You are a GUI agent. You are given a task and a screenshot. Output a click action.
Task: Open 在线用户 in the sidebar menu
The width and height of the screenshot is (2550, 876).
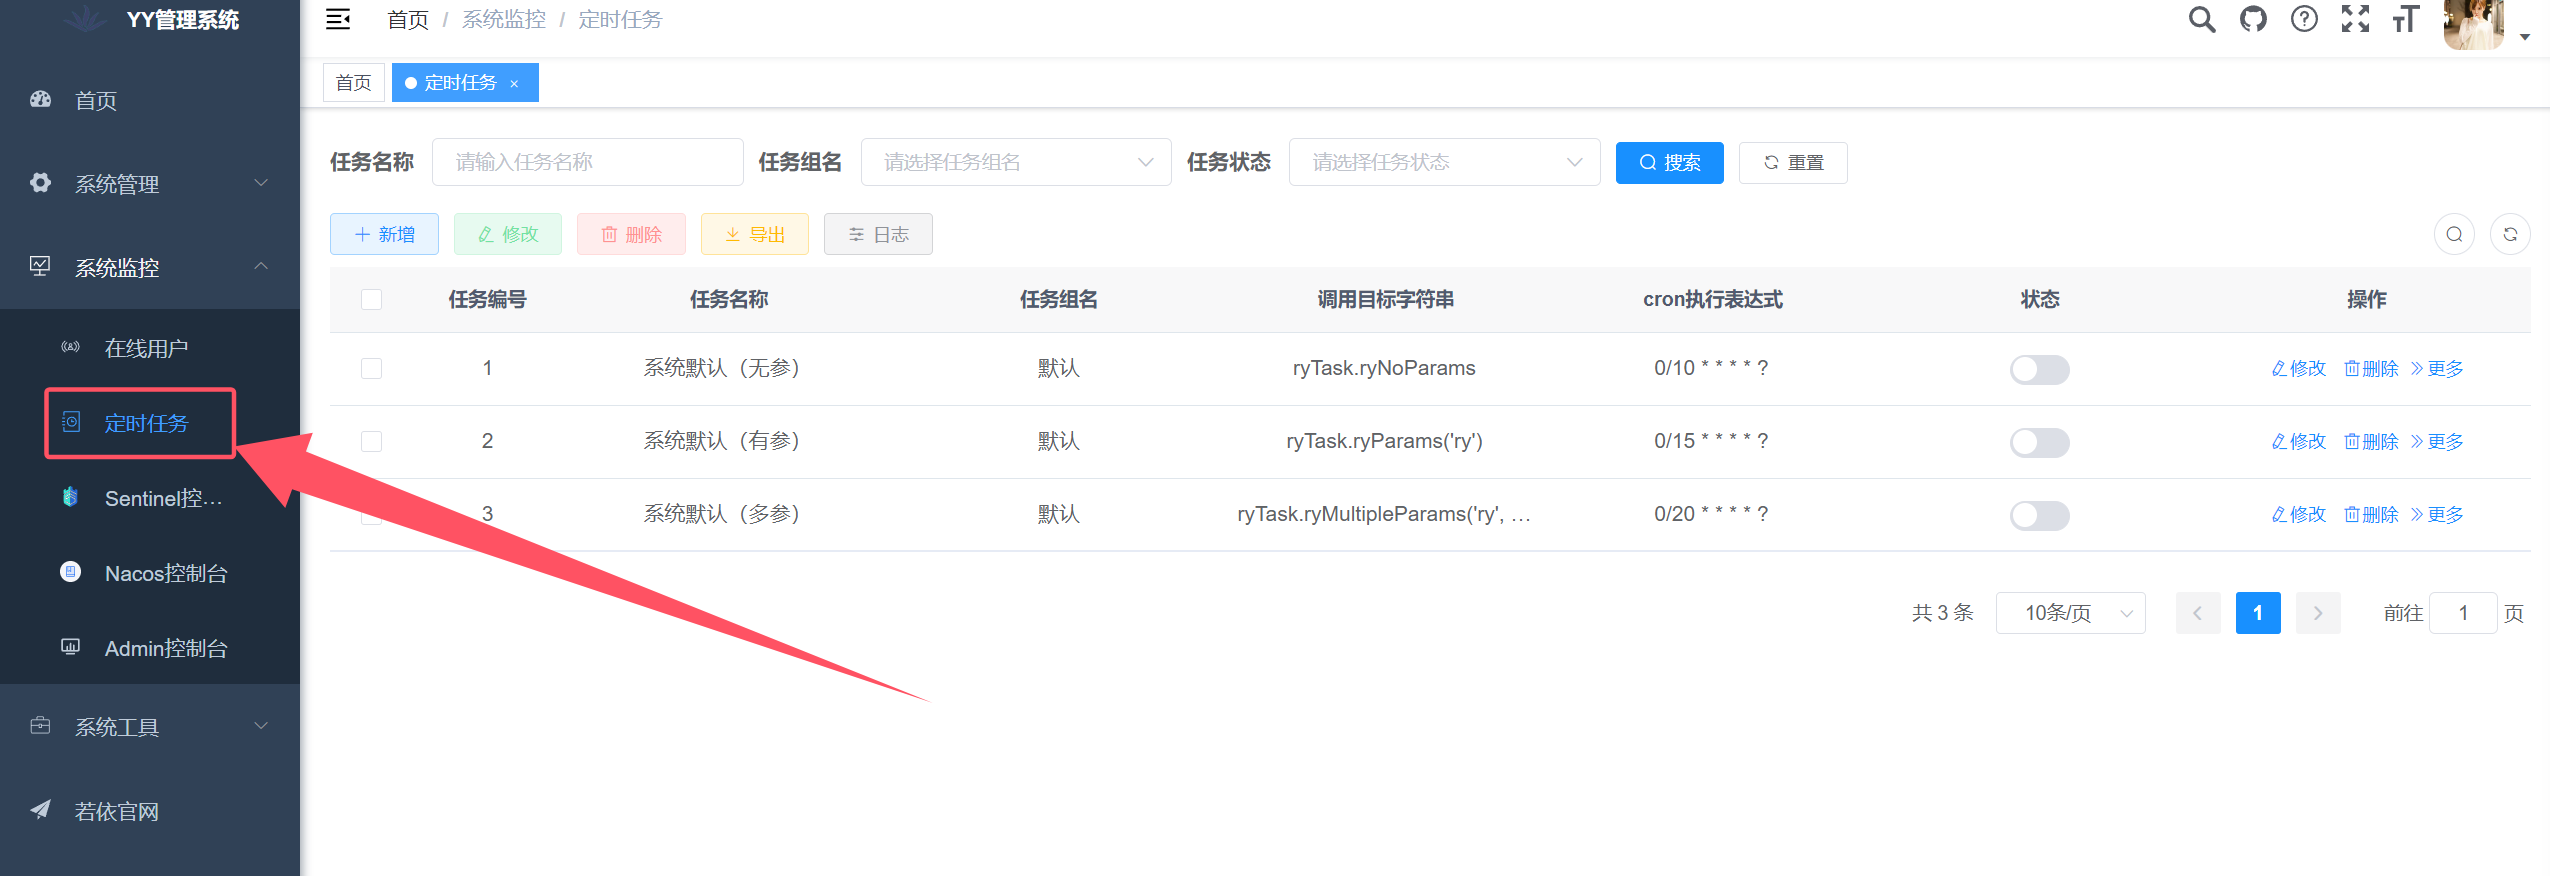(146, 349)
